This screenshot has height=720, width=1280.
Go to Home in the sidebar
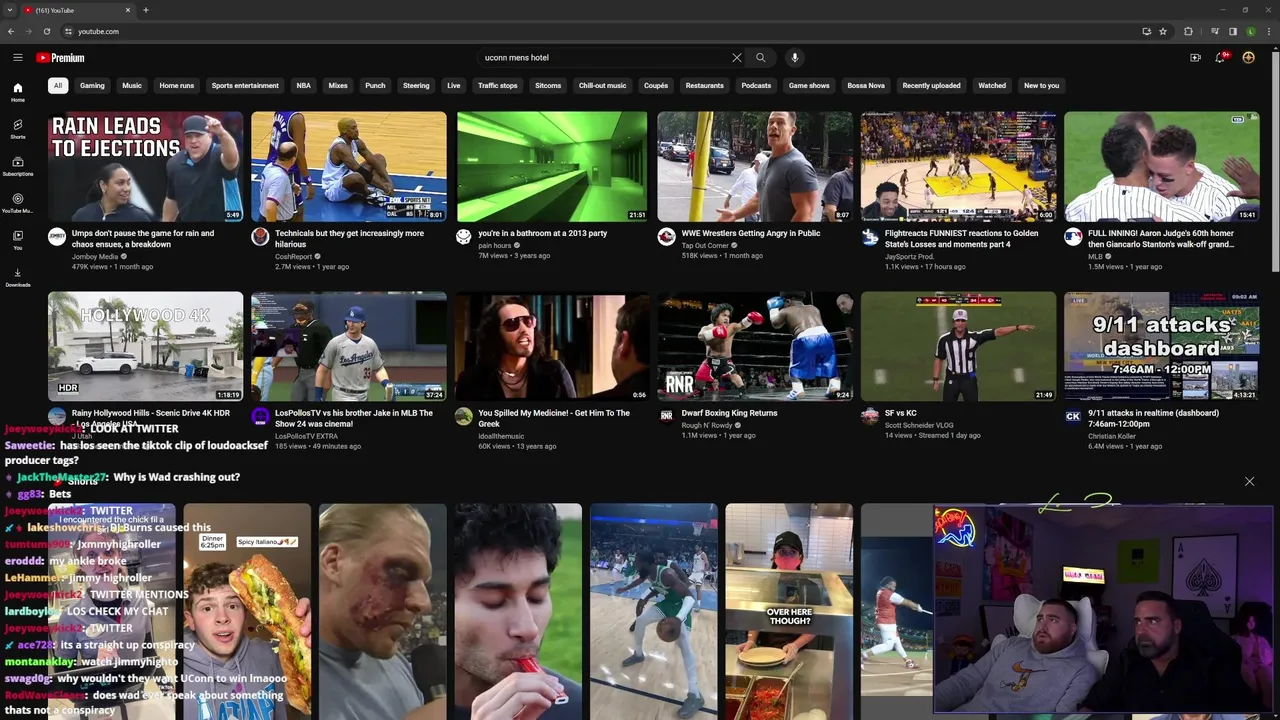click(x=17, y=92)
